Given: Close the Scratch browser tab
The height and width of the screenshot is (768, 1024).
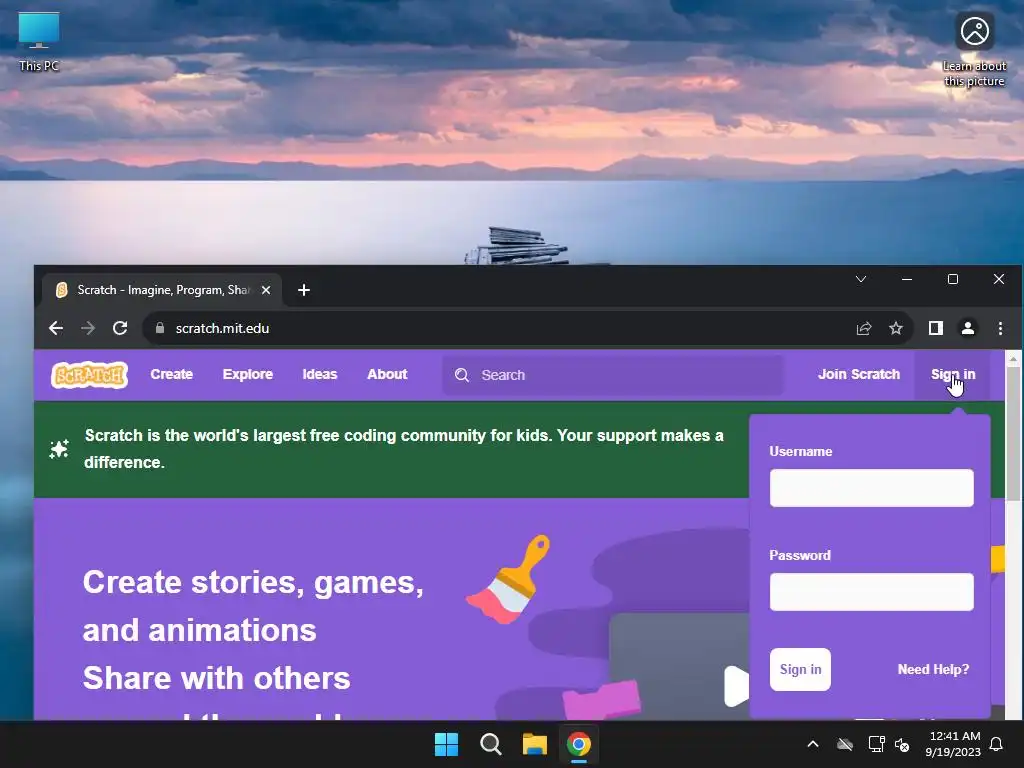Looking at the screenshot, I should pyautogui.click(x=266, y=290).
